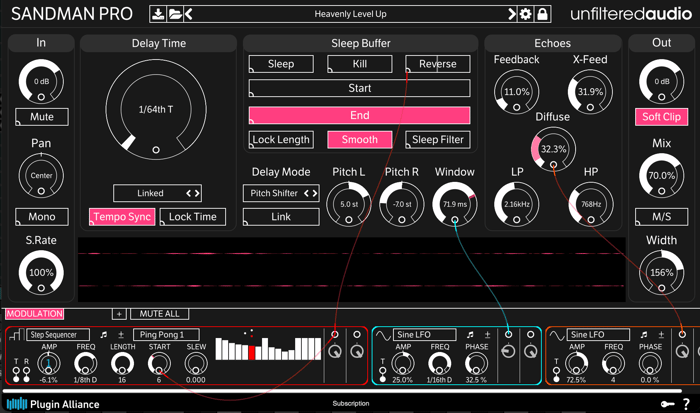700x413 pixels.
Task: Enable Lock Time
Action: (192, 217)
